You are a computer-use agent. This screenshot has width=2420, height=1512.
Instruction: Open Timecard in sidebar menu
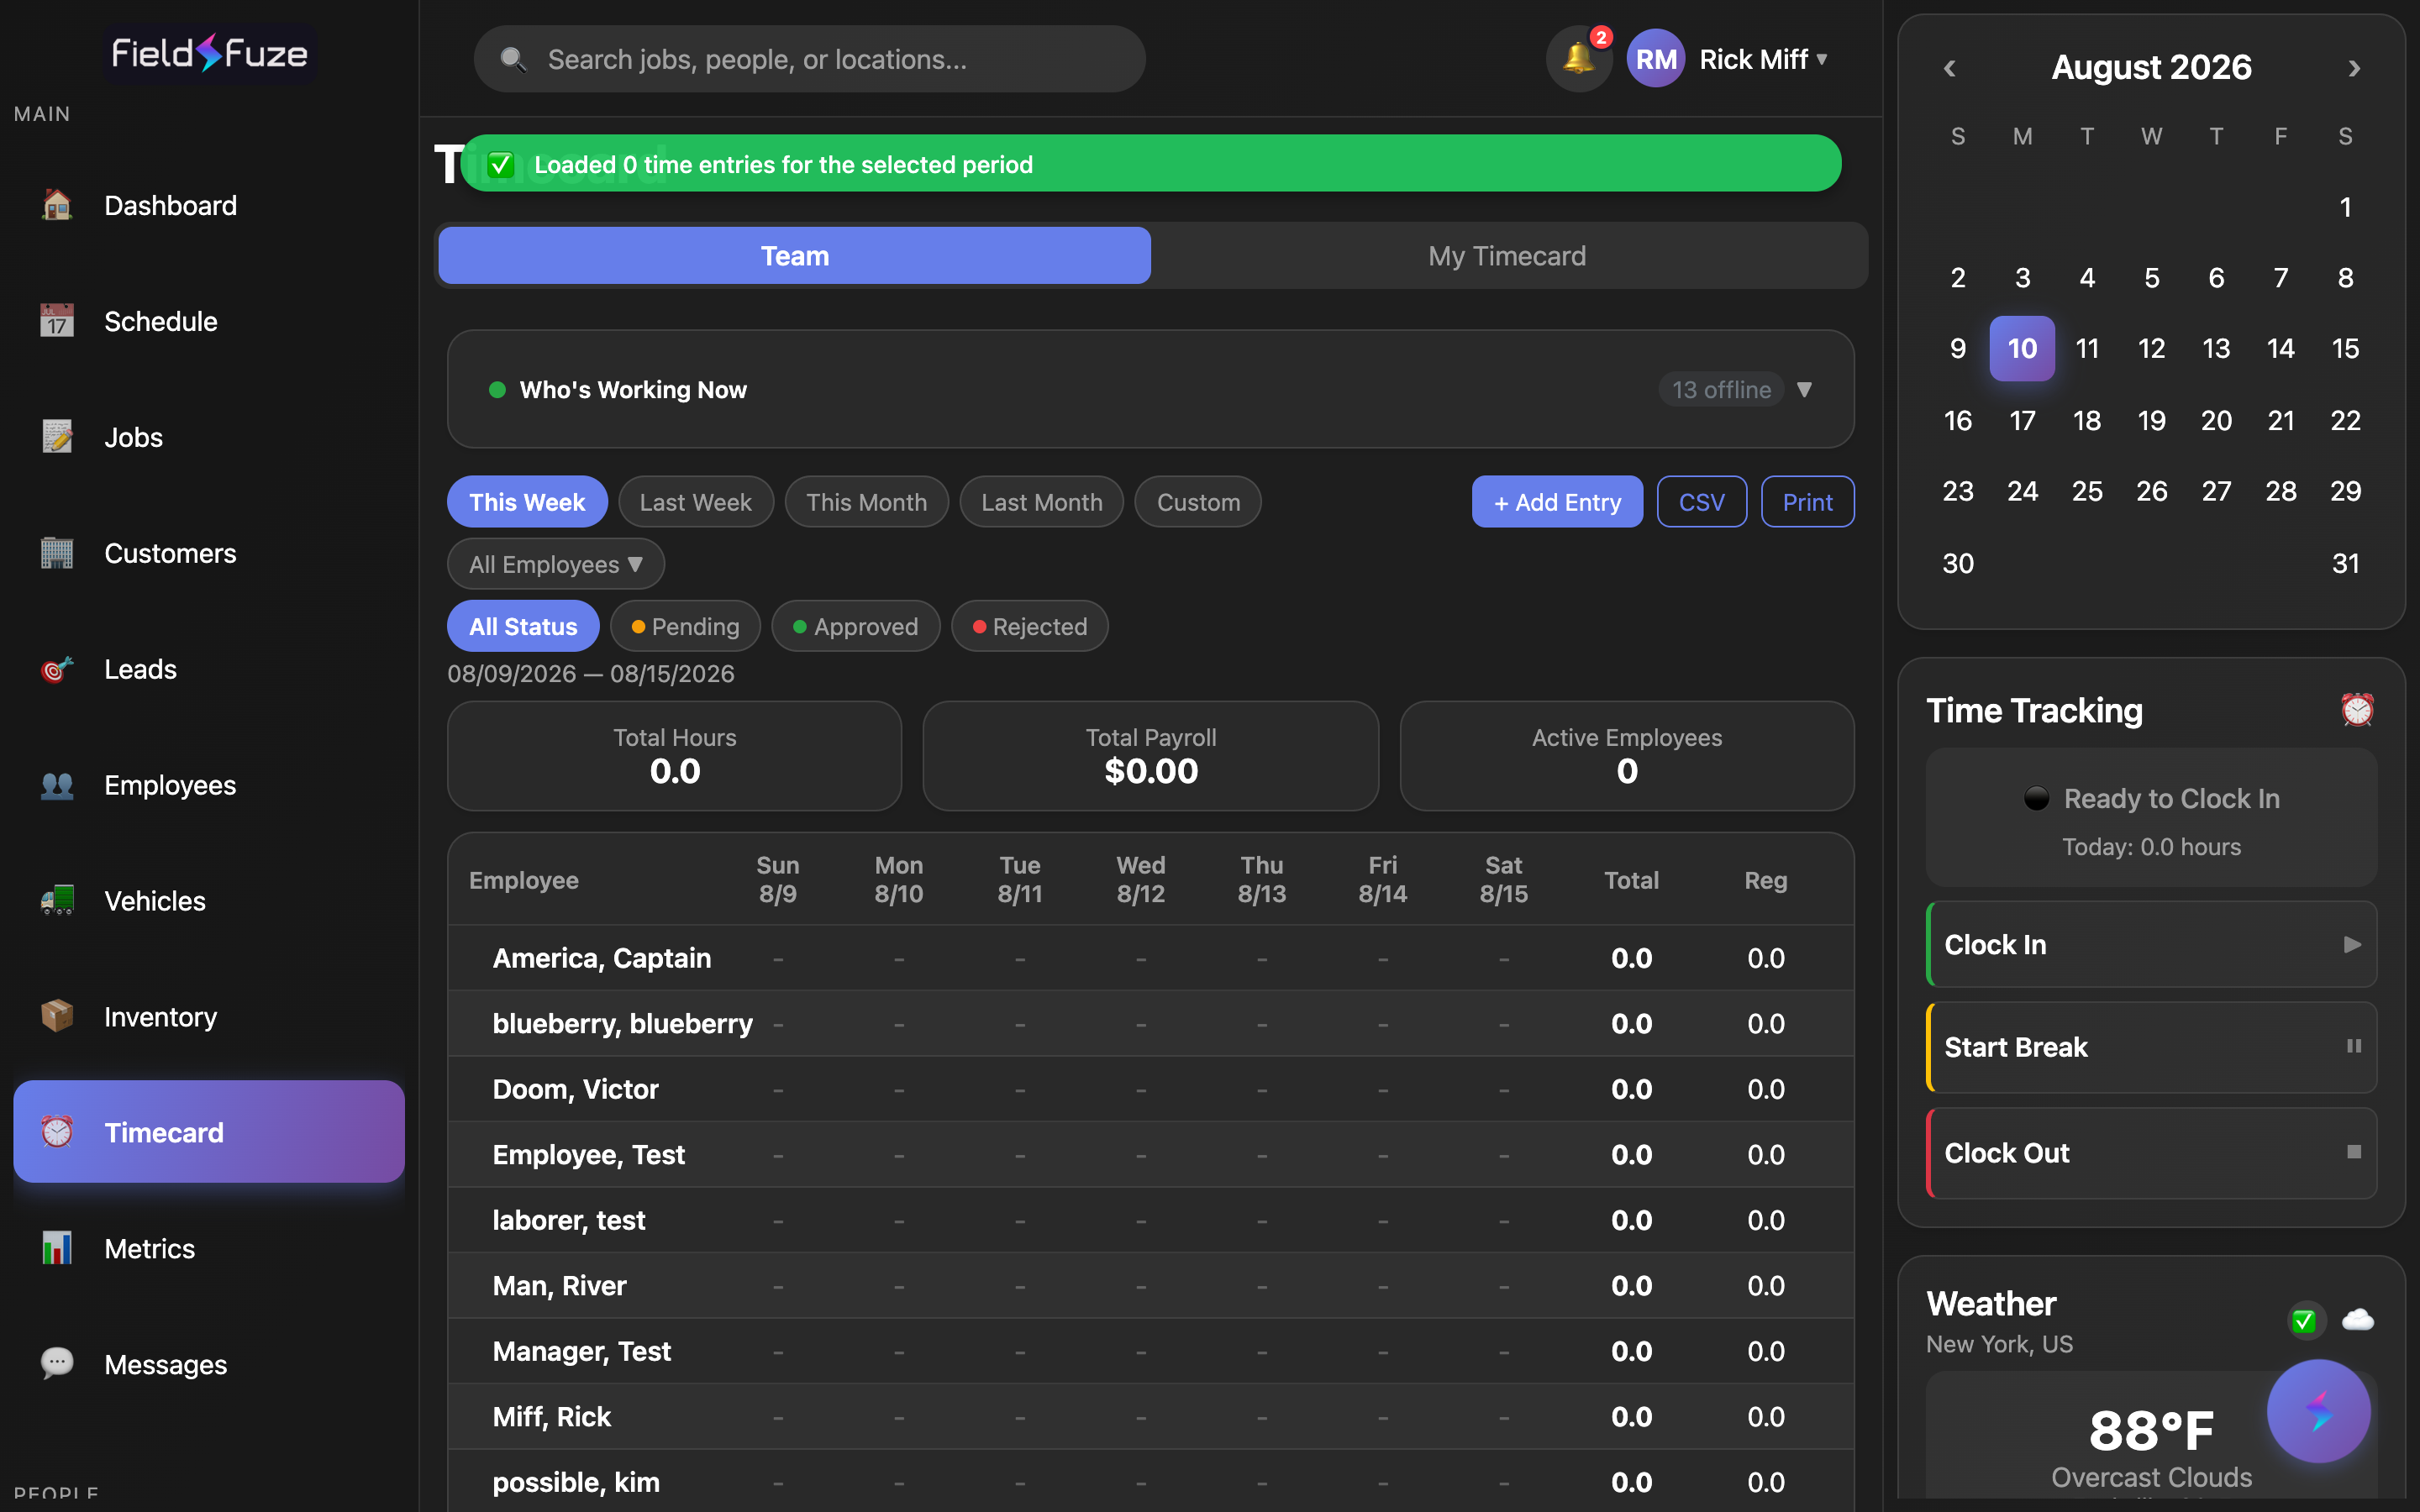[209, 1132]
